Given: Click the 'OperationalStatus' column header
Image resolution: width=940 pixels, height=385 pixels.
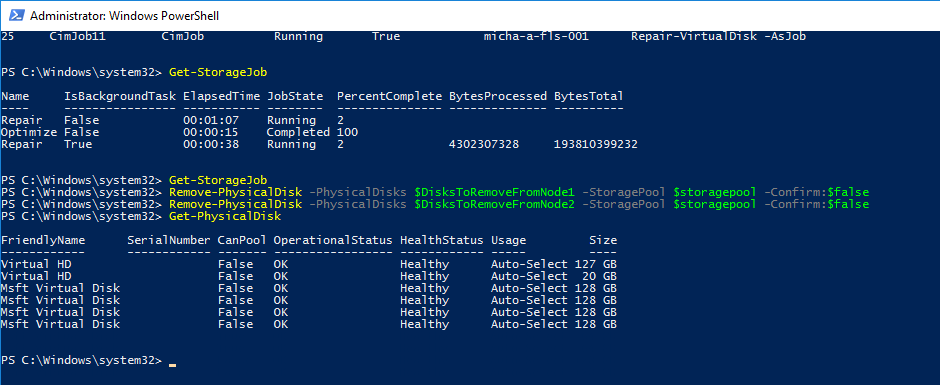Looking at the screenshot, I should 333,240.
